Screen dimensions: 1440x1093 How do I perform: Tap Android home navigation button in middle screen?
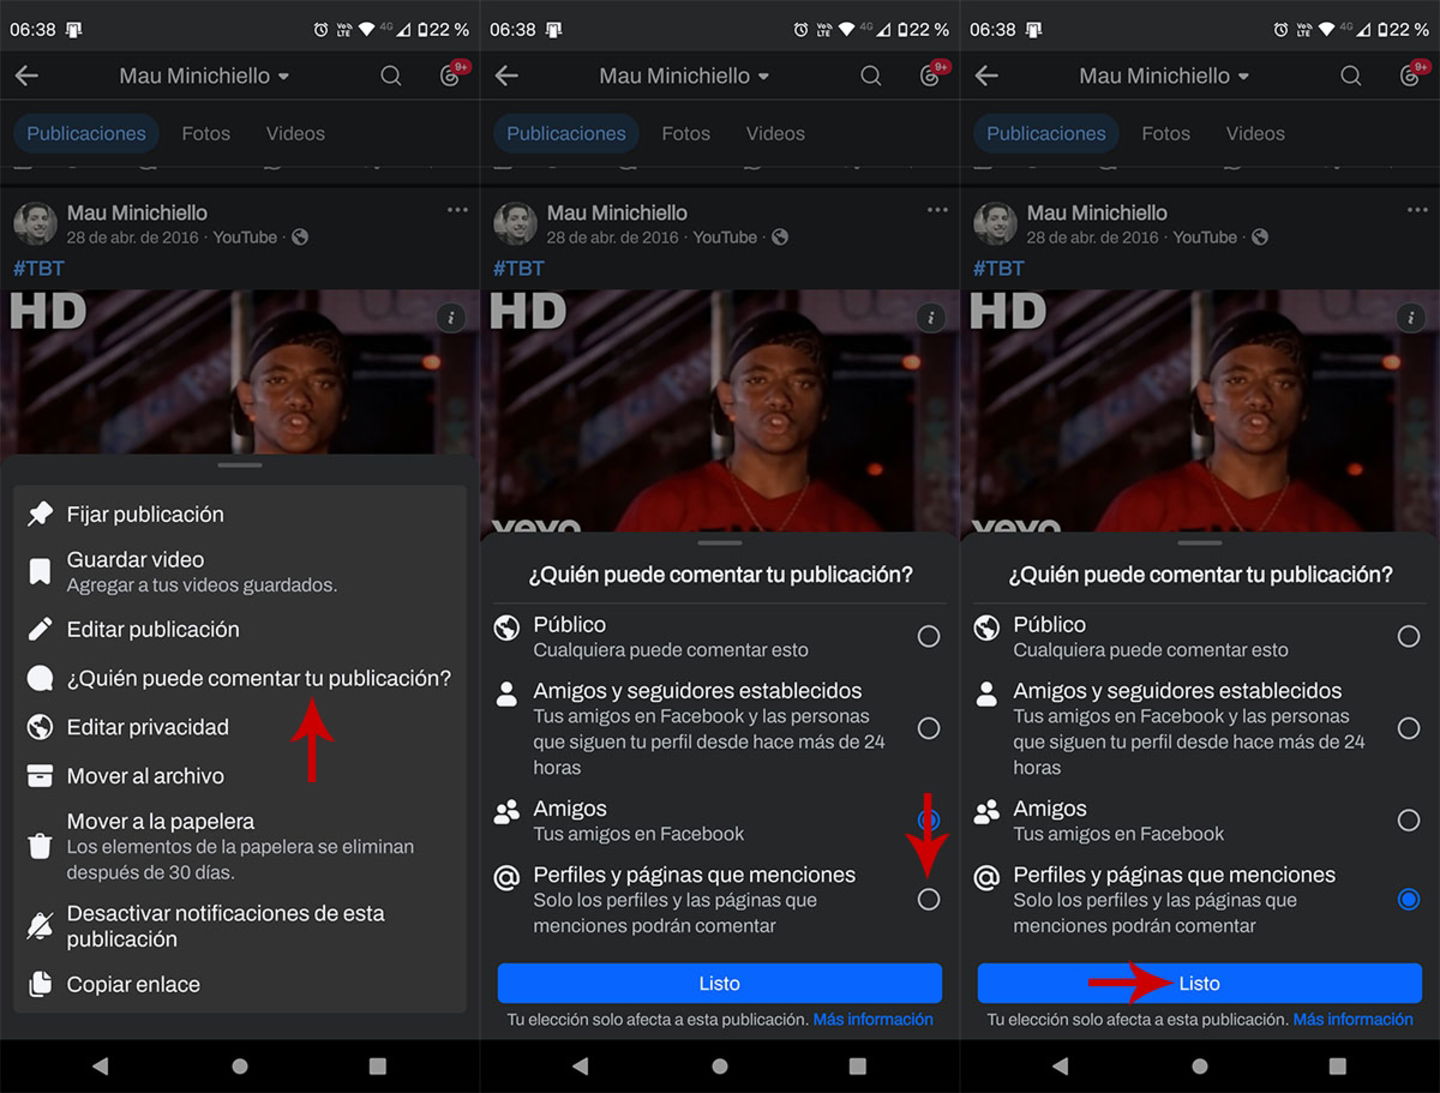[x=720, y=1066]
